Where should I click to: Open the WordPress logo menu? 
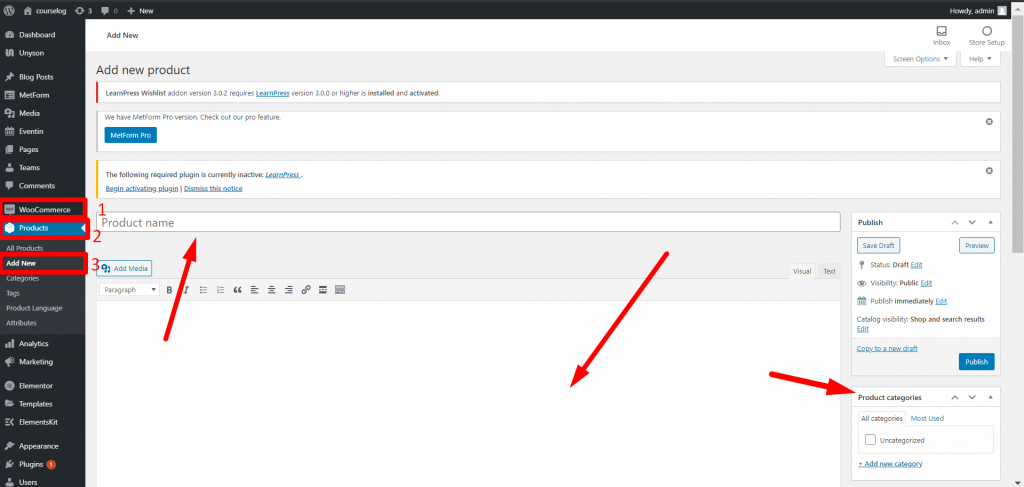coord(9,10)
